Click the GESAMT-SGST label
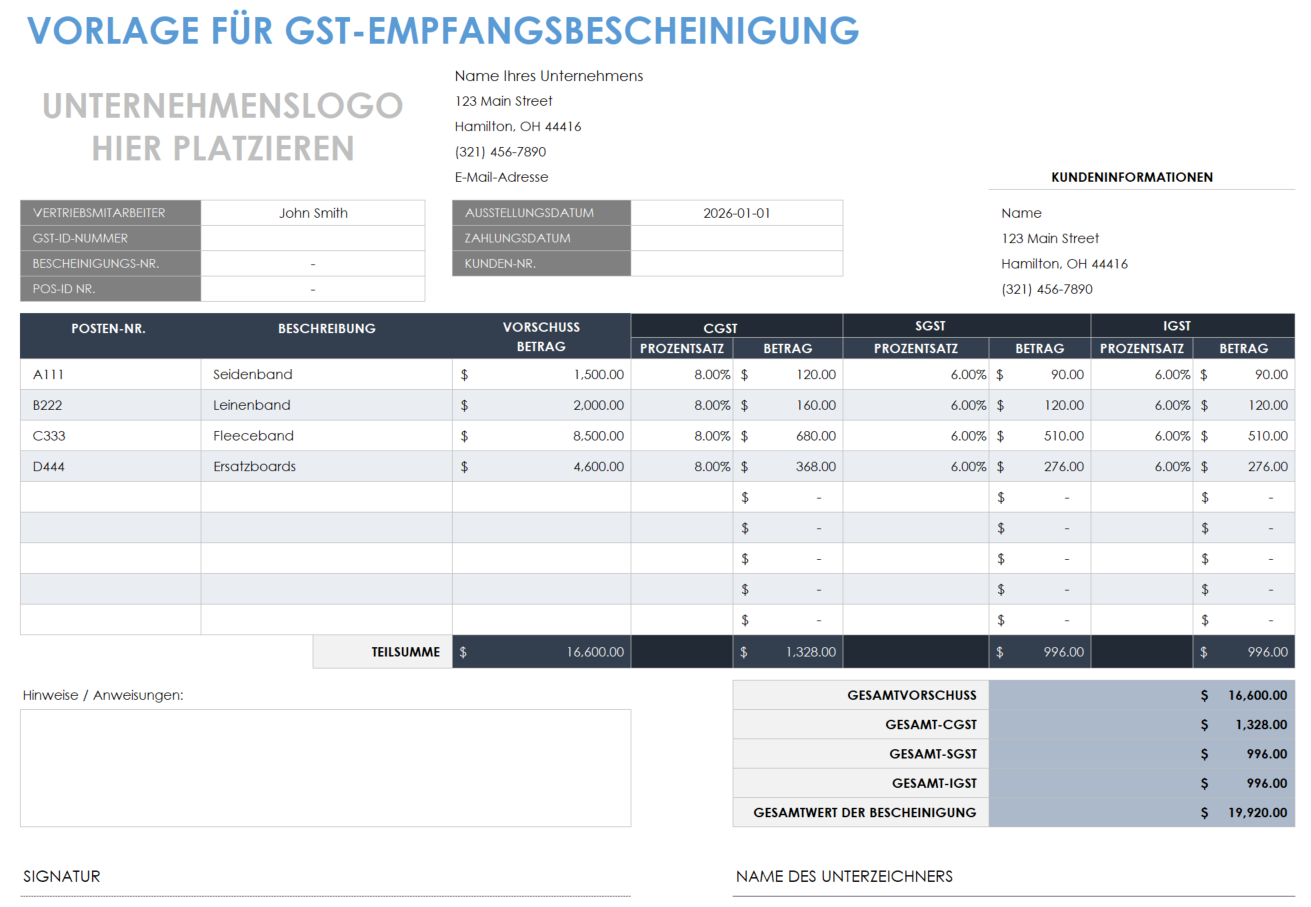1311x907 pixels. (933, 753)
